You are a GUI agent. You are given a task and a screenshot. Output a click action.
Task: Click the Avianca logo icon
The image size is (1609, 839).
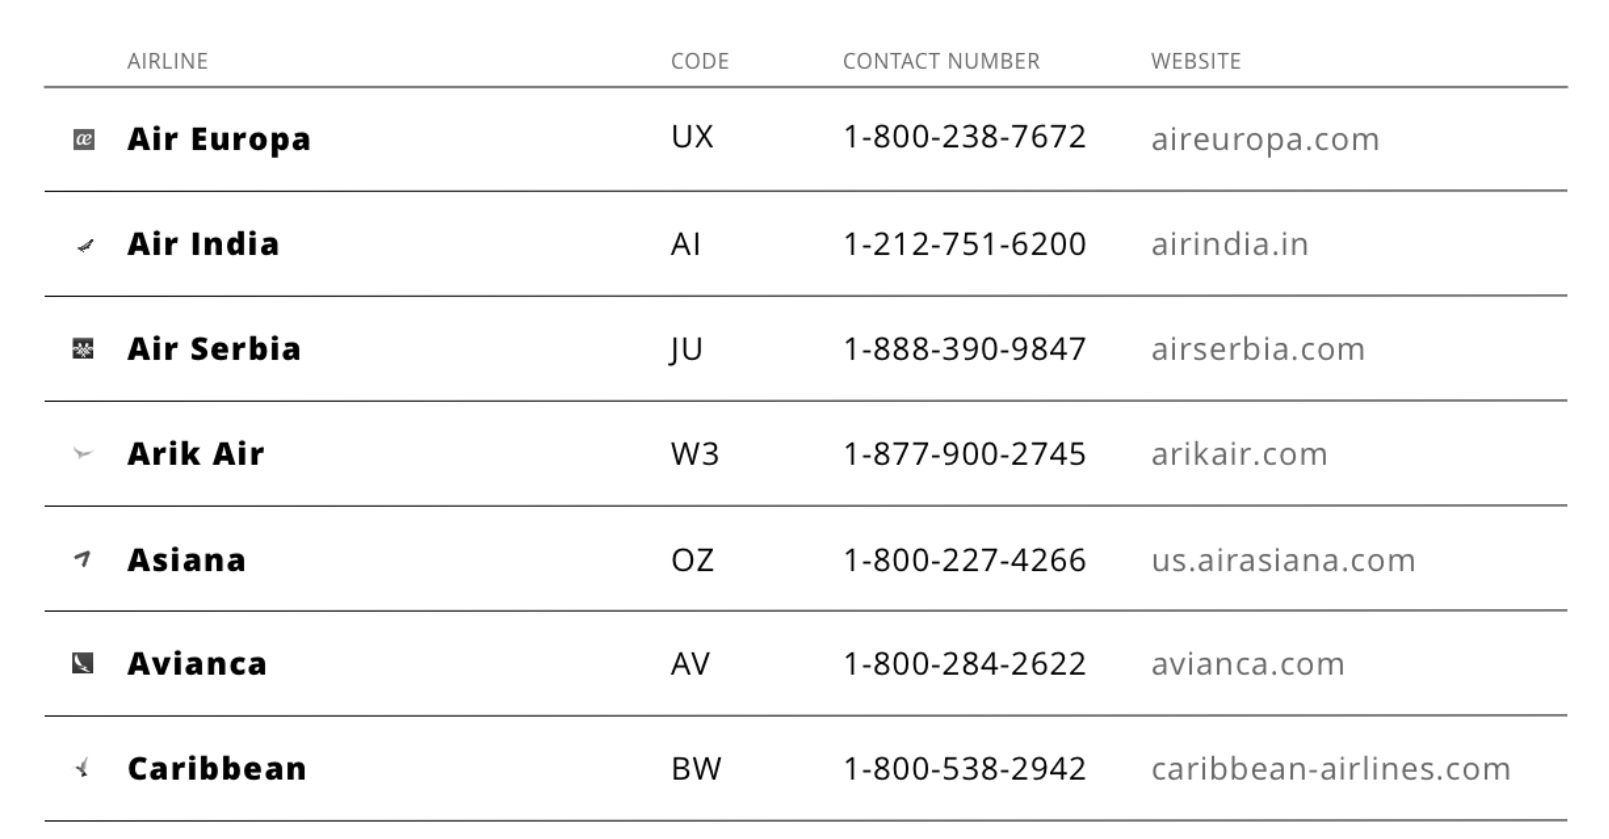83,664
